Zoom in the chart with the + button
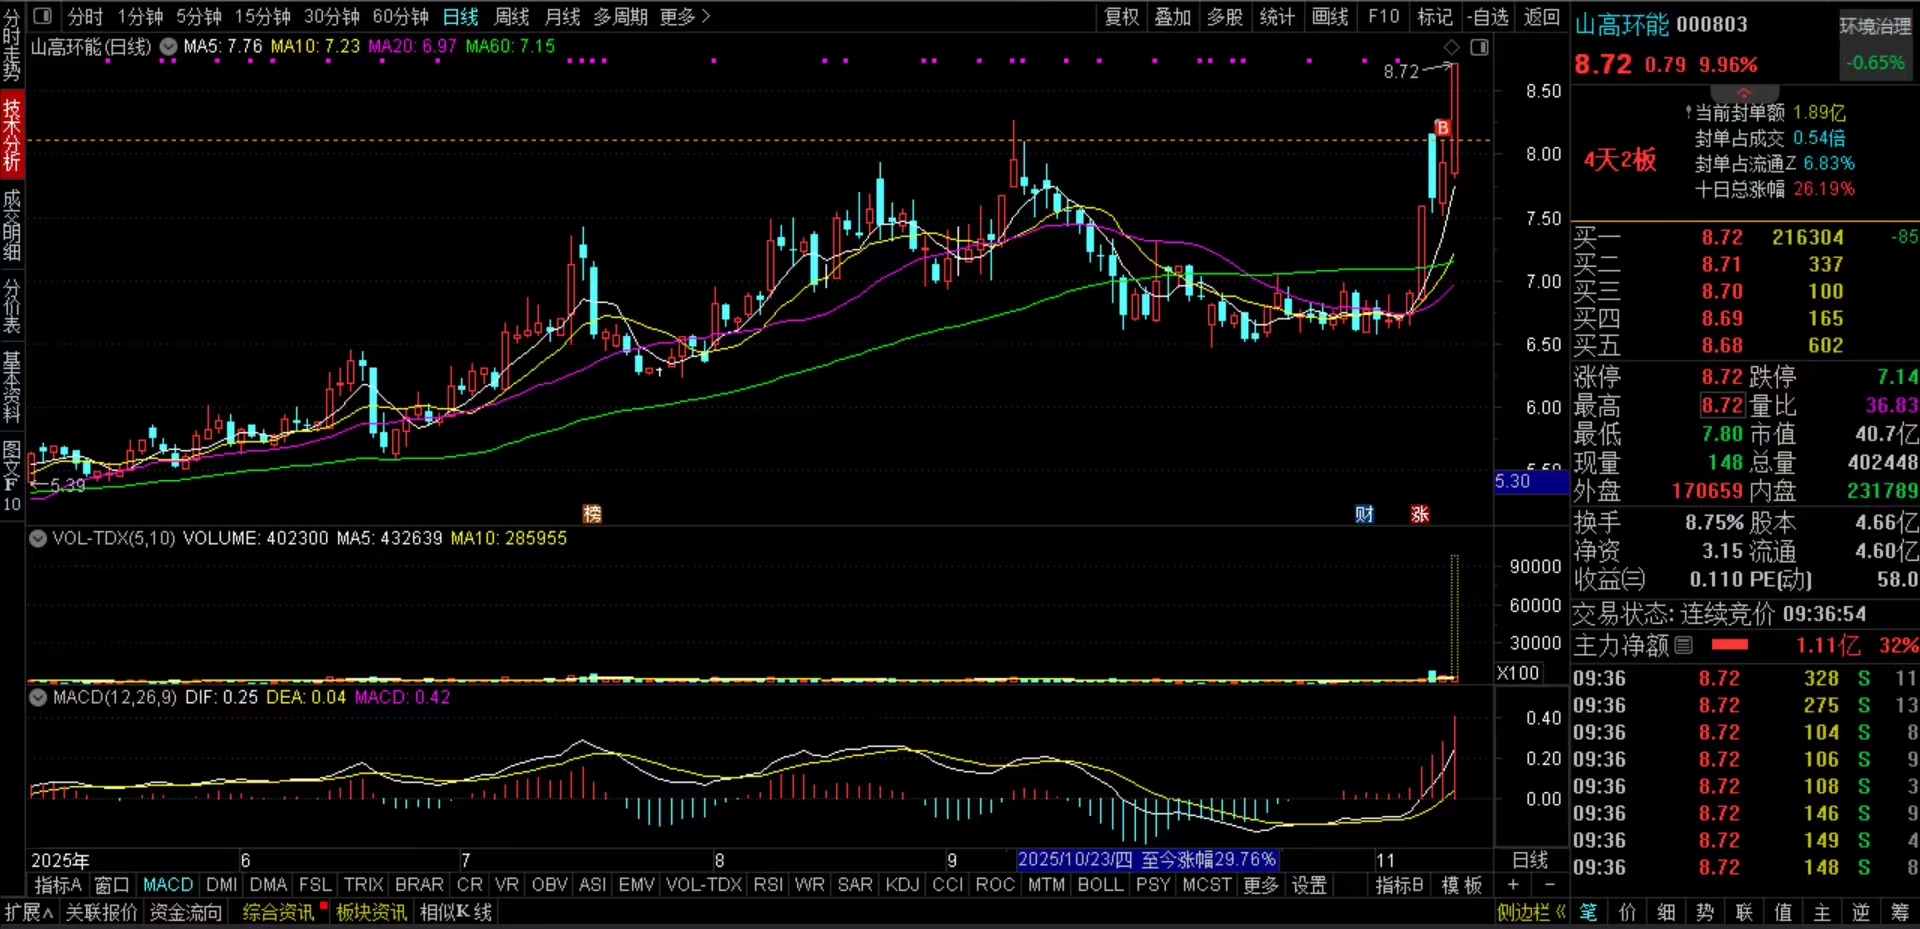The image size is (1920, 929). pyautogui.click(x=1513, y=885)
